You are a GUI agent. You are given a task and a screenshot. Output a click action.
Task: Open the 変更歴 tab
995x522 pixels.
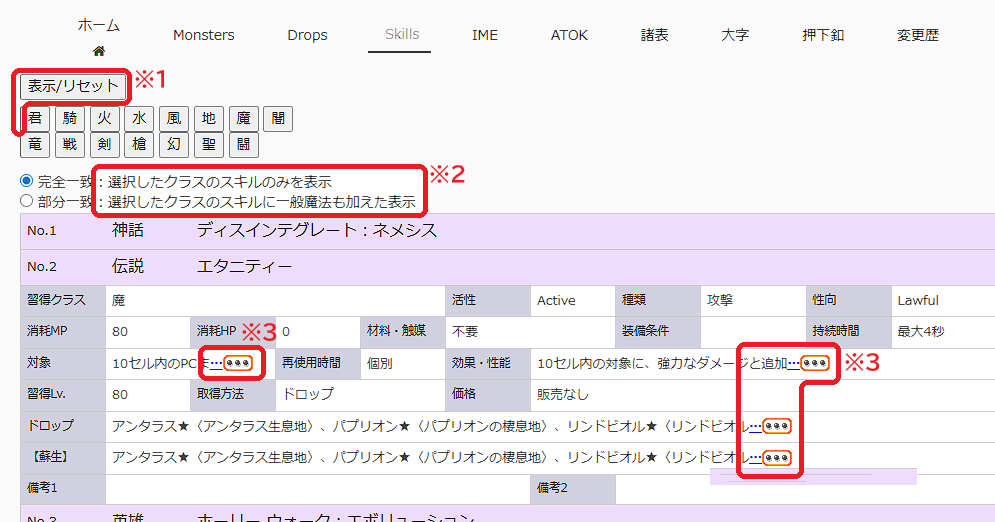918,35
